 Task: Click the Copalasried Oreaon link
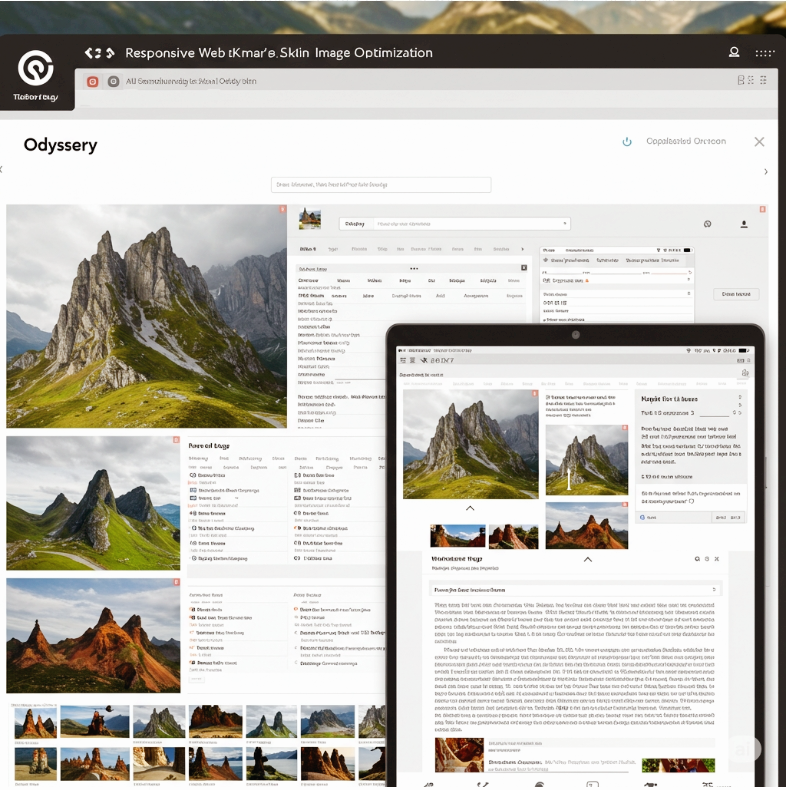(x=686, y=141)
